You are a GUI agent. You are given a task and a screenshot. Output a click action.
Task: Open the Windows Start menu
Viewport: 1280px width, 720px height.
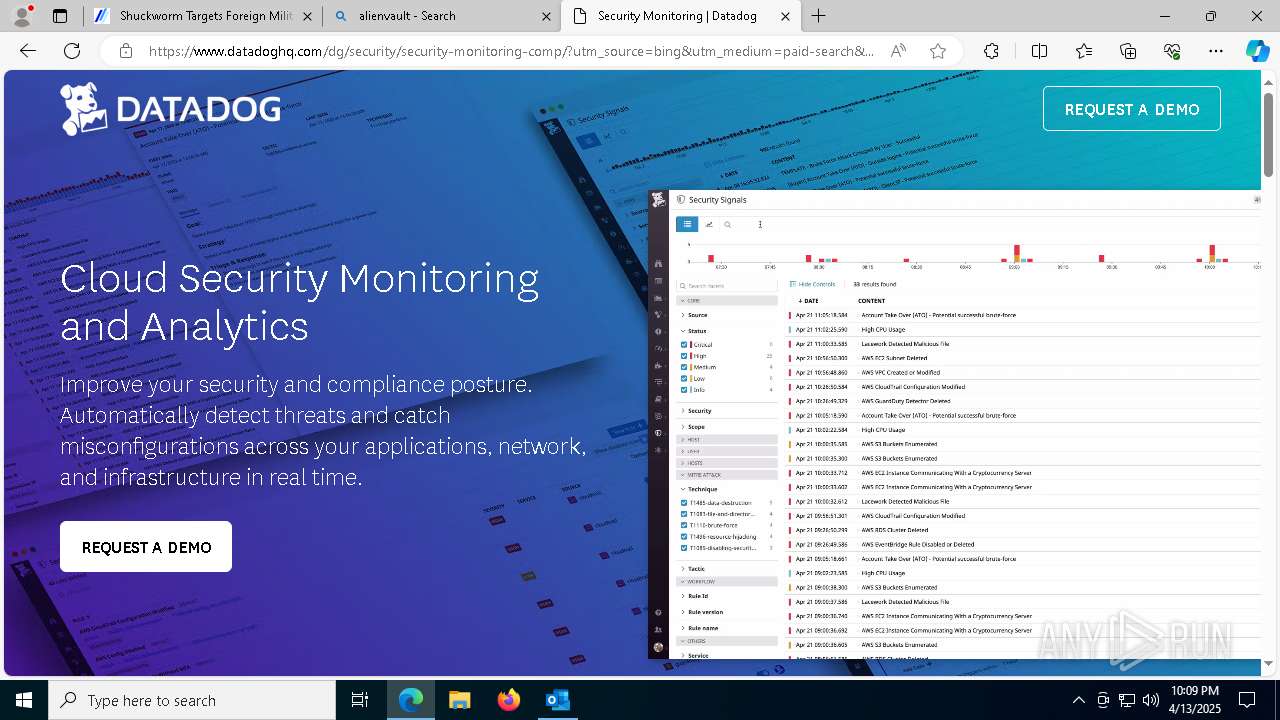pos(24,700)
